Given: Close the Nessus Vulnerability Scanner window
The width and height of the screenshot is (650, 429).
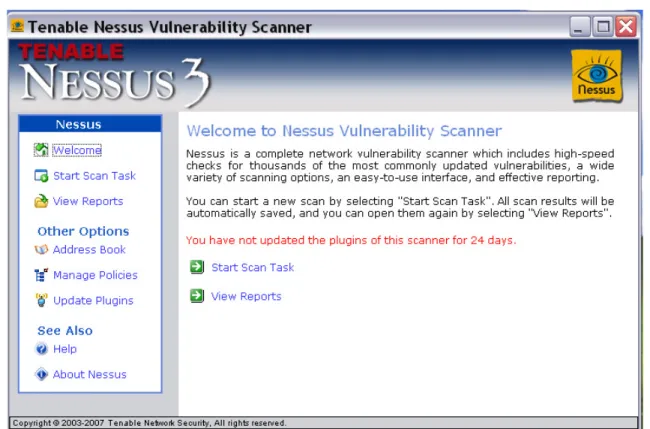Looking at the screenshot, I should [x=626, y=27].
